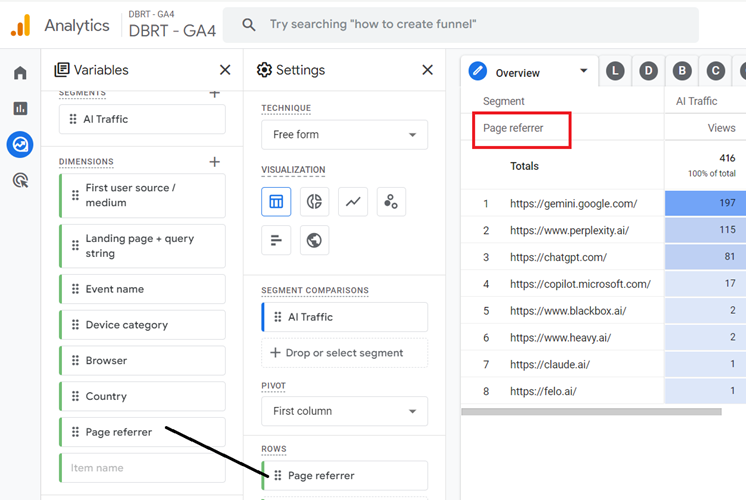The width and height of the screenshot is (746, 500).
Task: Open the Reports bar-chart icon in the sidebar
Action: pyautogui.click(x=20, y=108)
